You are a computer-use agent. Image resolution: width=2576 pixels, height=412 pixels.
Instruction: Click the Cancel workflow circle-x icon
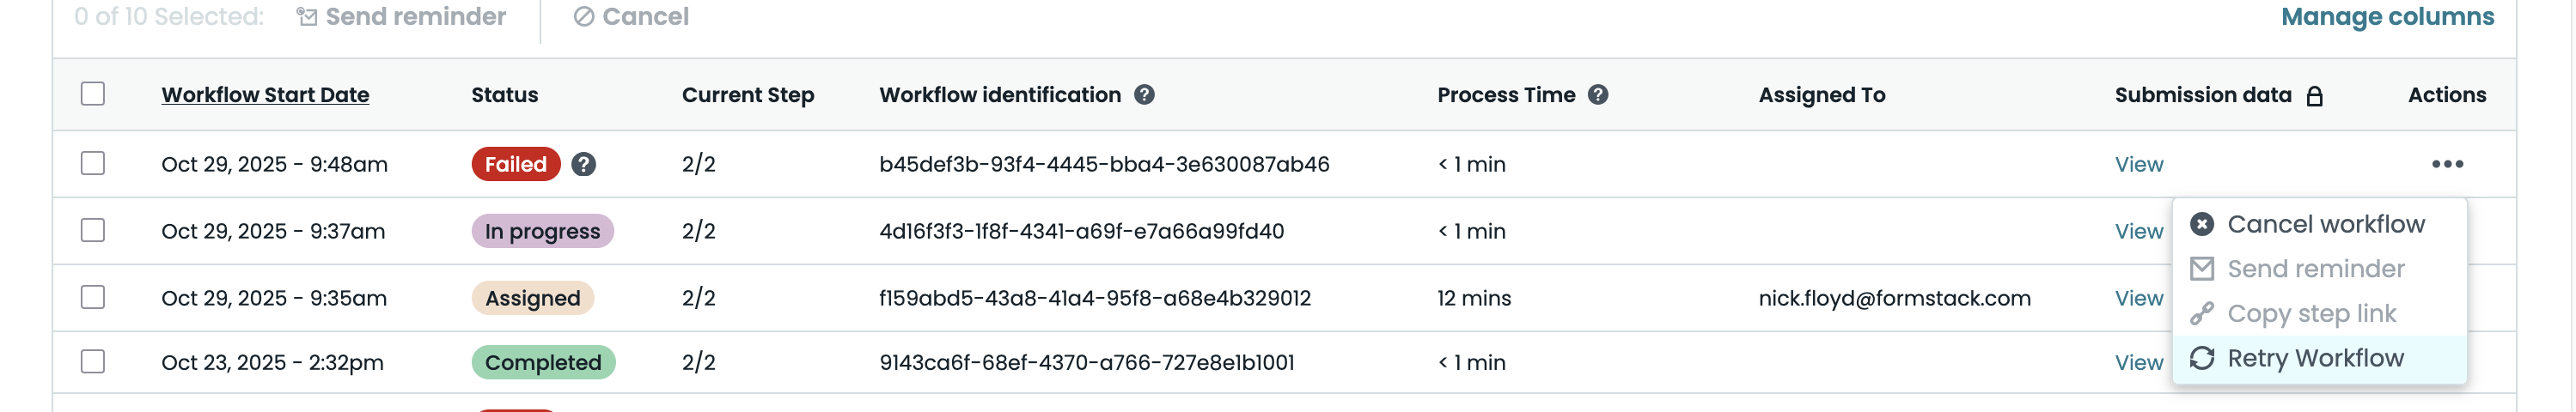(x=2202, y=224)
